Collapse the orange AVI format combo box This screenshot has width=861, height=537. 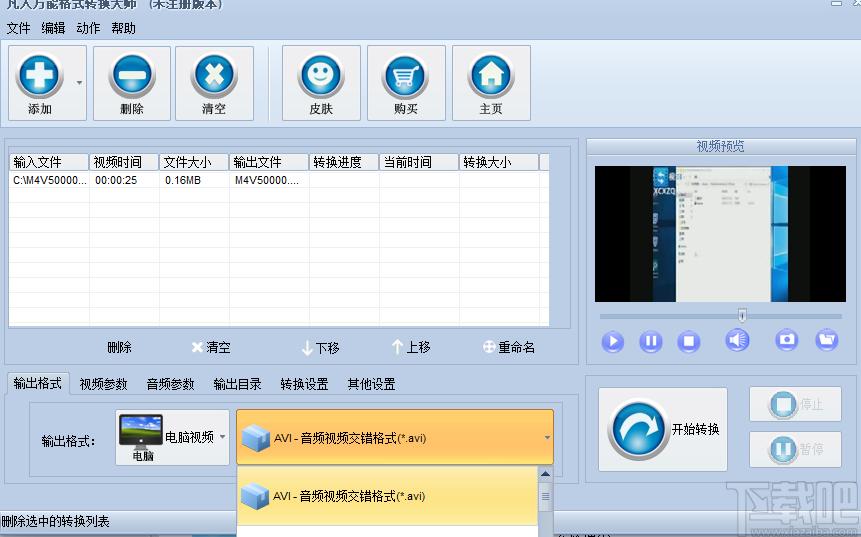pos(395,438)
